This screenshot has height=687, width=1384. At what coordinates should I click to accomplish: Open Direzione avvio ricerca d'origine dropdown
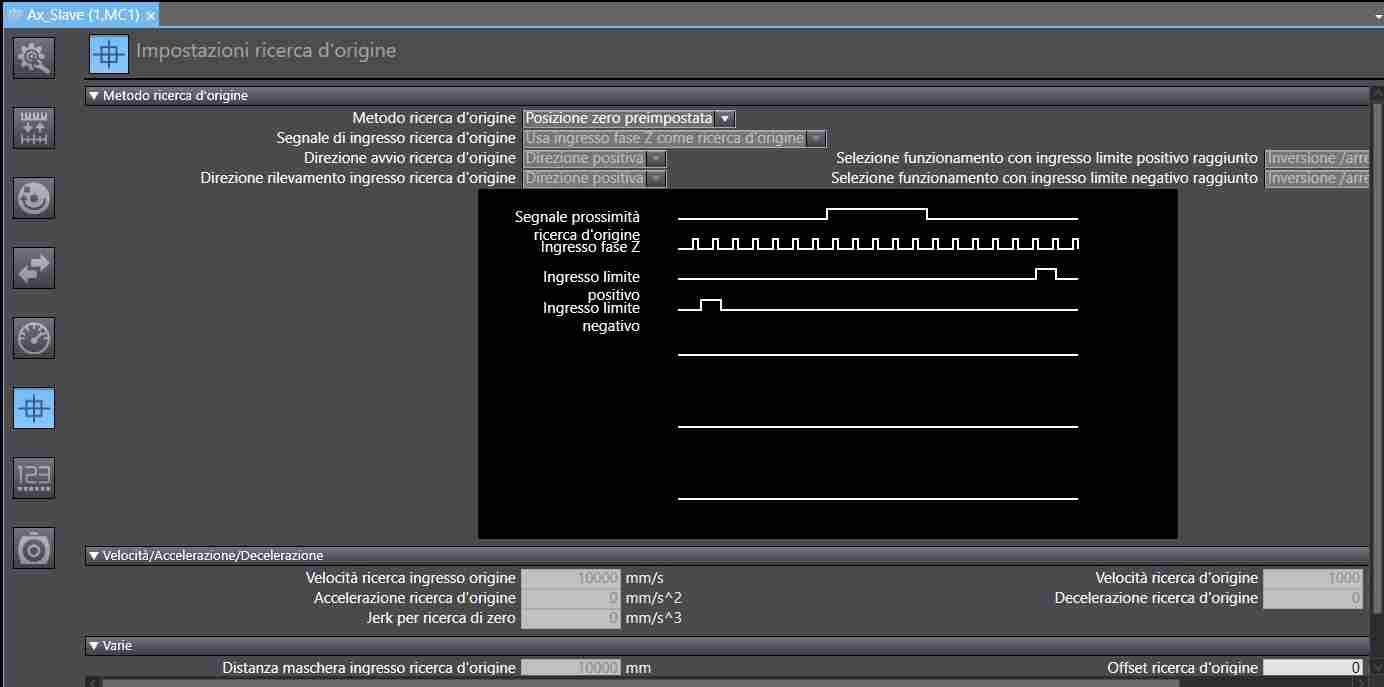coord(657,158)
